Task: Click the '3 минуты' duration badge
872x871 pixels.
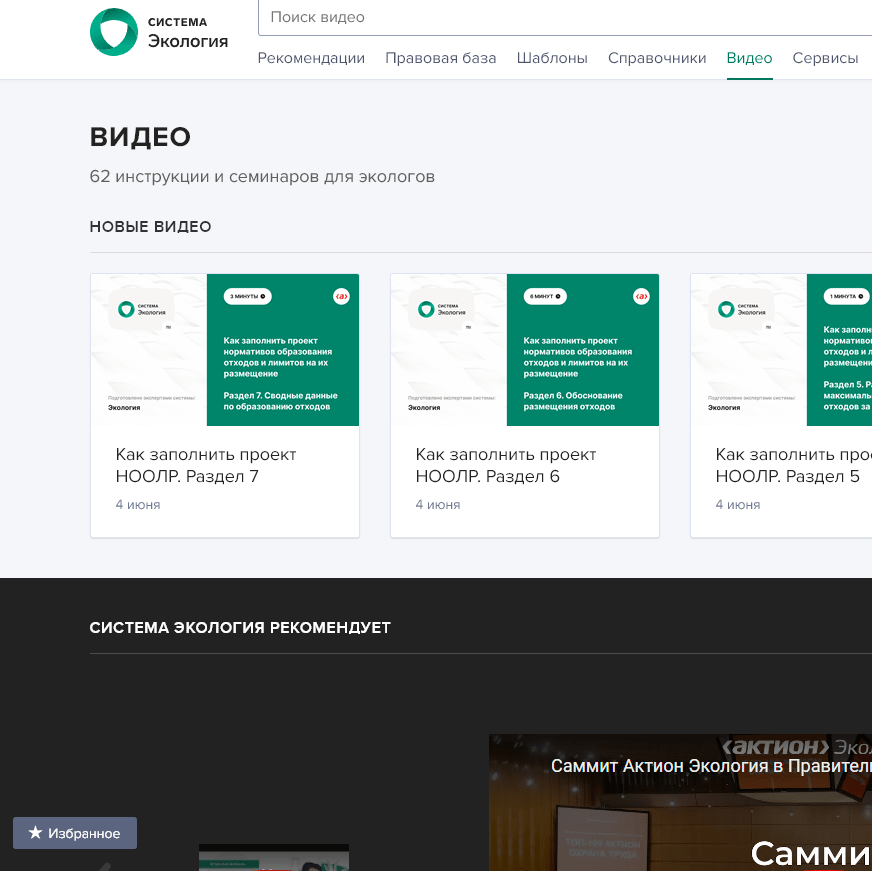Action: (x=247, y=296)
